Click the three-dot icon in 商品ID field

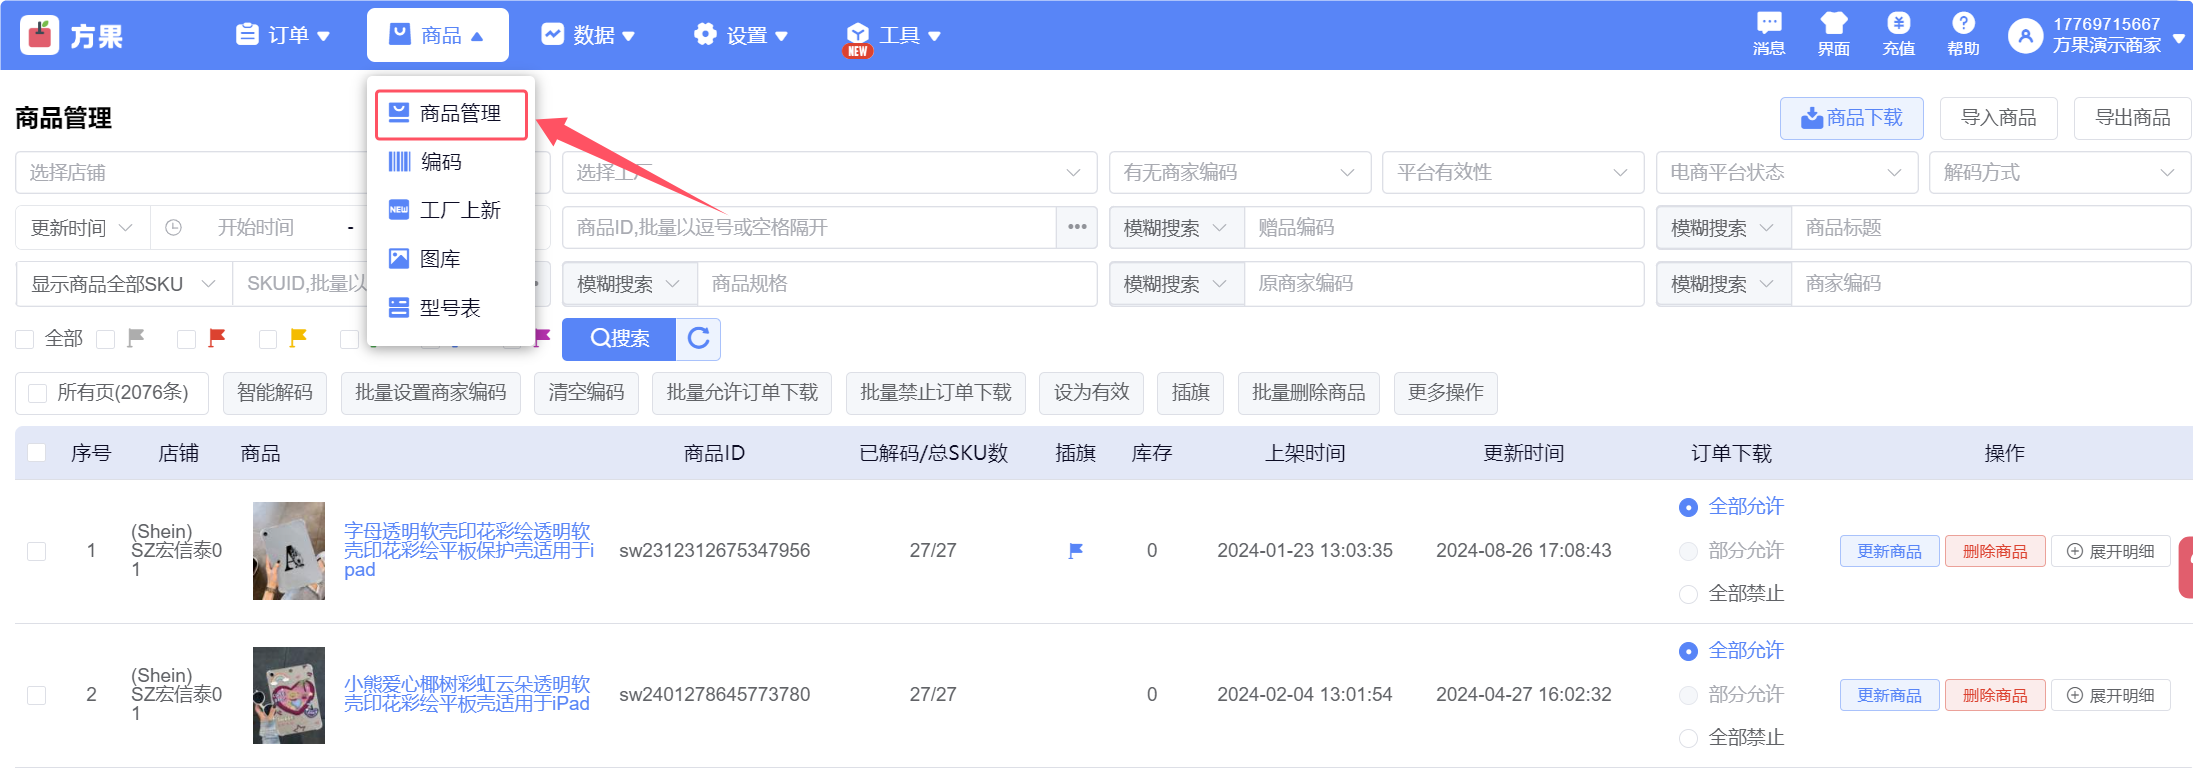point(1077,228)
